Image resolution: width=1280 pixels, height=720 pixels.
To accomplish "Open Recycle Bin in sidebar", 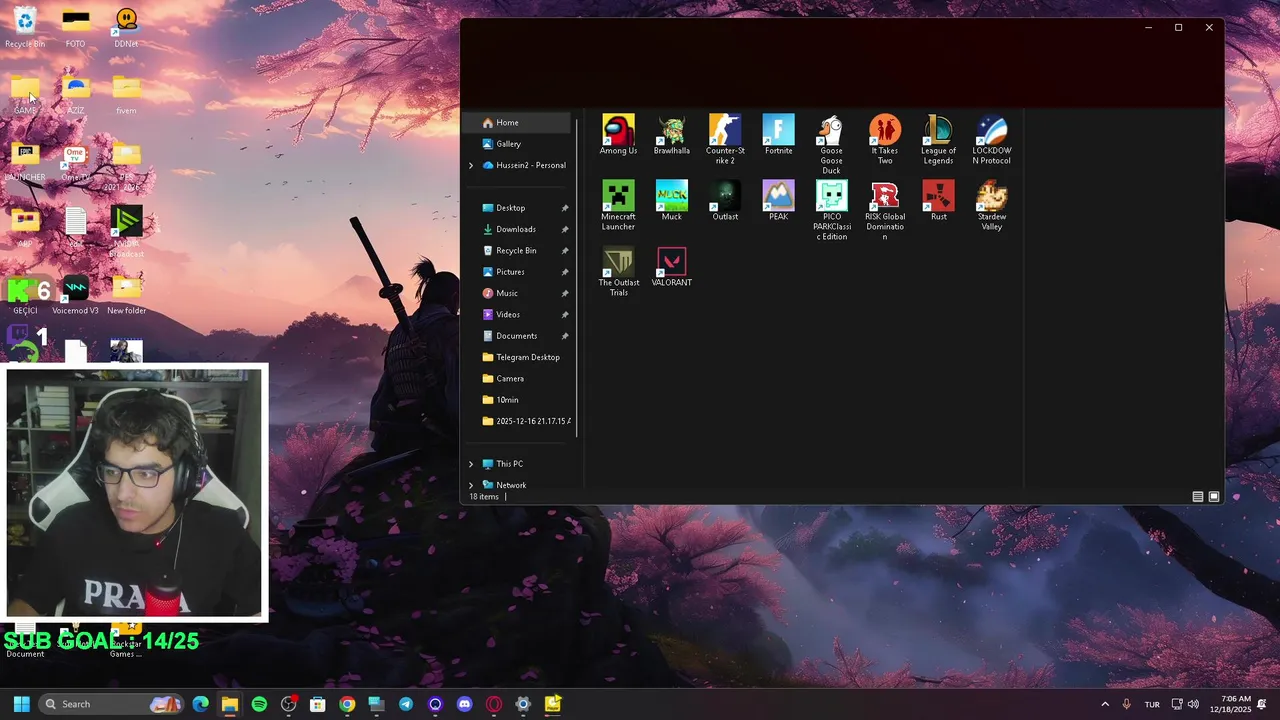I will 518,251.
